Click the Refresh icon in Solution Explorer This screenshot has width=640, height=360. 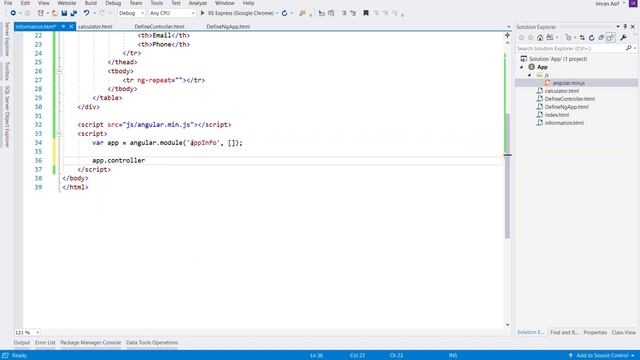(591, 38)
